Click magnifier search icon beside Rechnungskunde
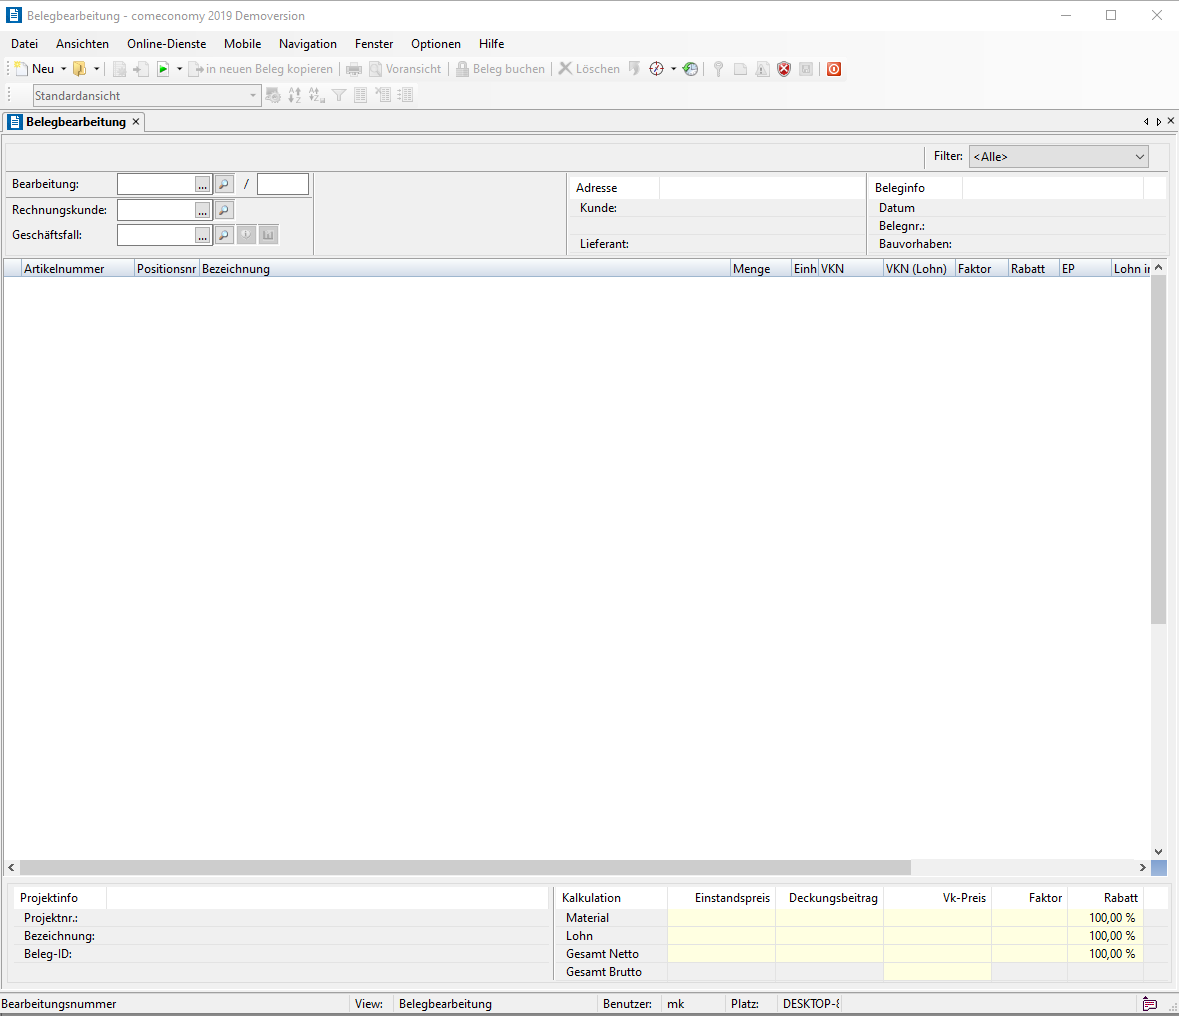Viewport: 1179px width, 1016px height. pyautogui.click(x=224, y=210)
